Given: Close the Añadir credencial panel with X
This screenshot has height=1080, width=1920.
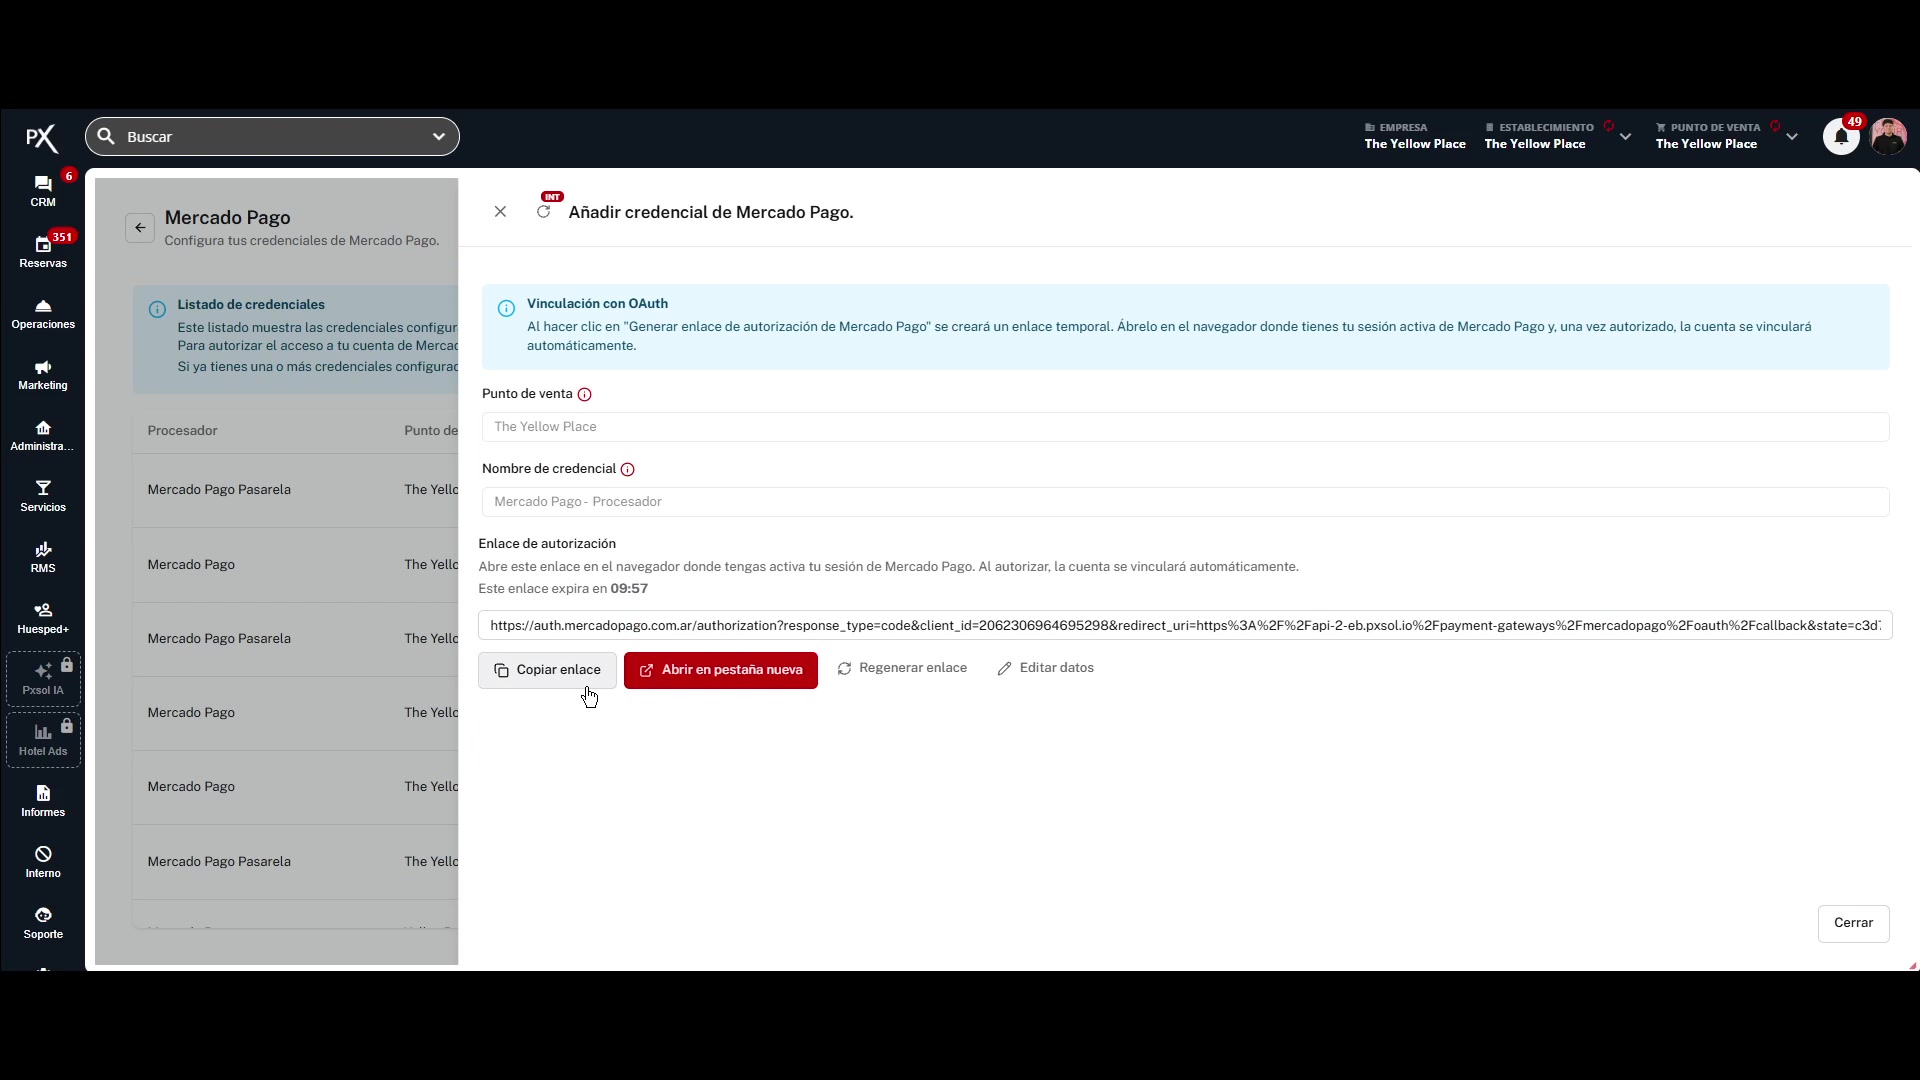Looking at the screenshot, I should 500,212.
